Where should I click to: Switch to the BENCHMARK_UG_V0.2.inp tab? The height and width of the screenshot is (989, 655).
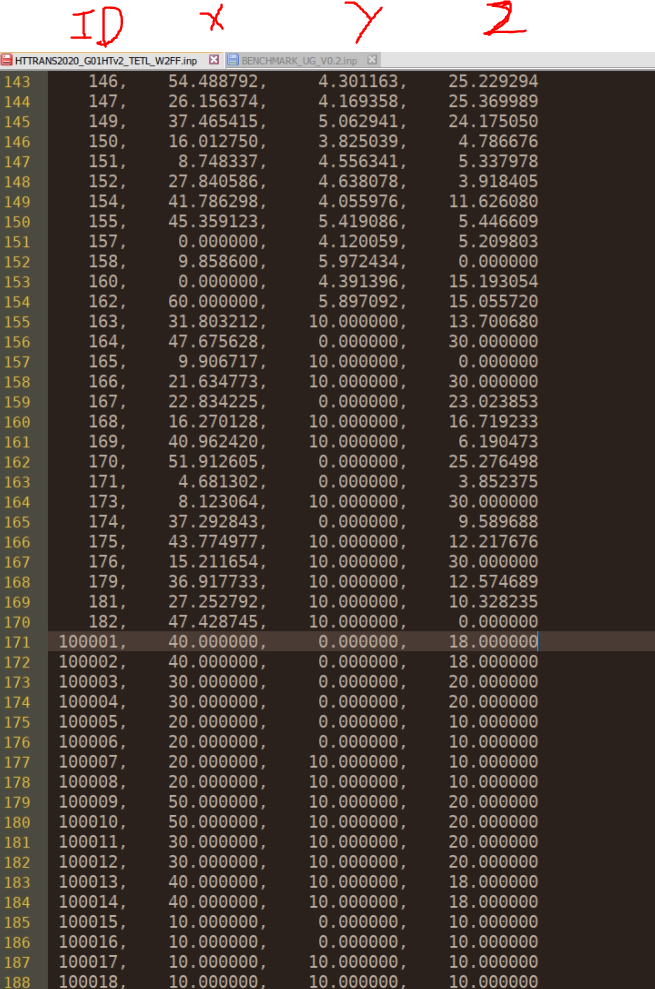(x=299, y=61)
